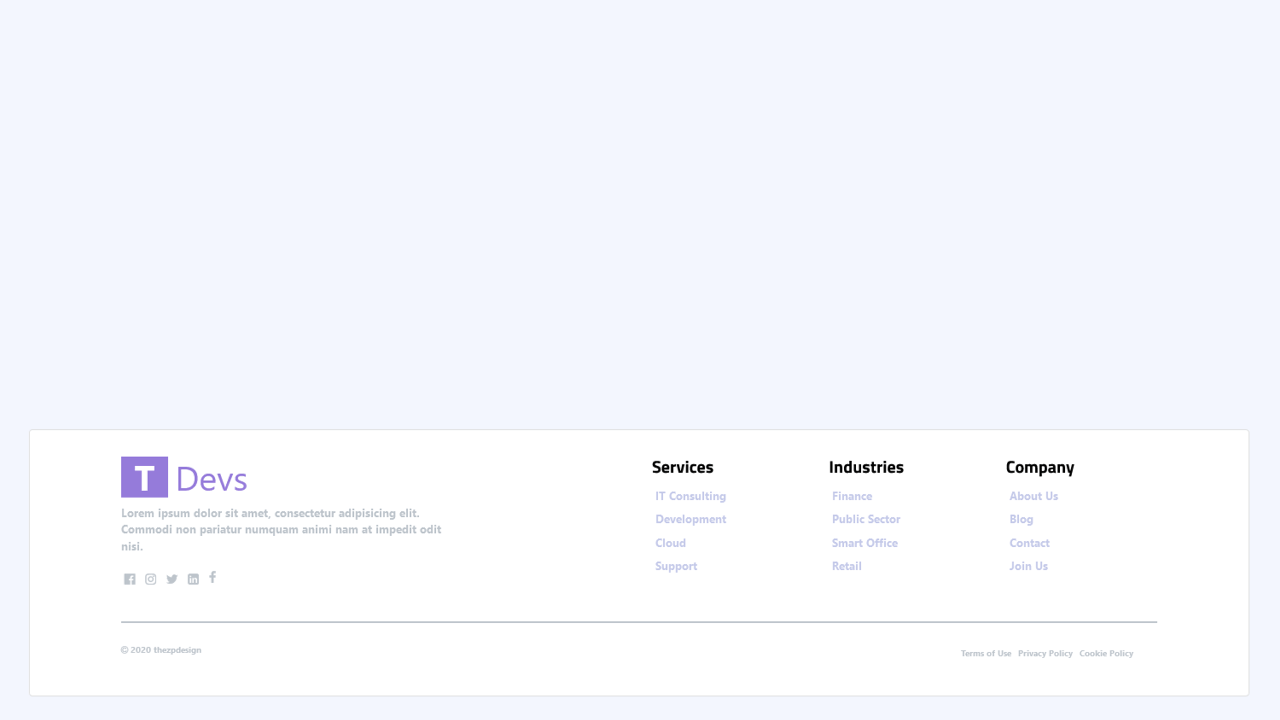
Task: Visit the Blog link
Action: [x=1021, y=519]
